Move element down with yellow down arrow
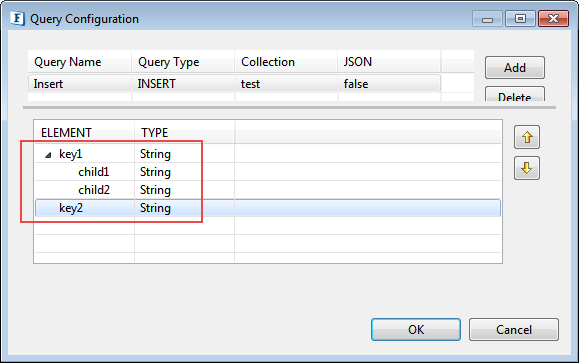 527,168
